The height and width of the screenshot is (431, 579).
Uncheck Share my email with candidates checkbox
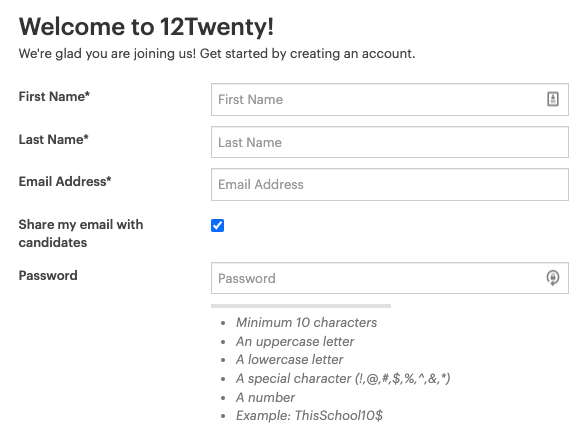[x=217, y=225]
